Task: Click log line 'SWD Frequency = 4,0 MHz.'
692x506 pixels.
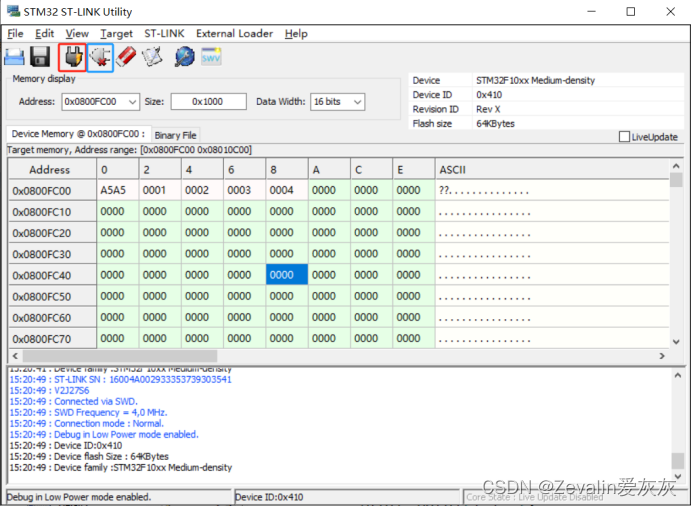Action: pyautogui.click(x=88, y=412)
